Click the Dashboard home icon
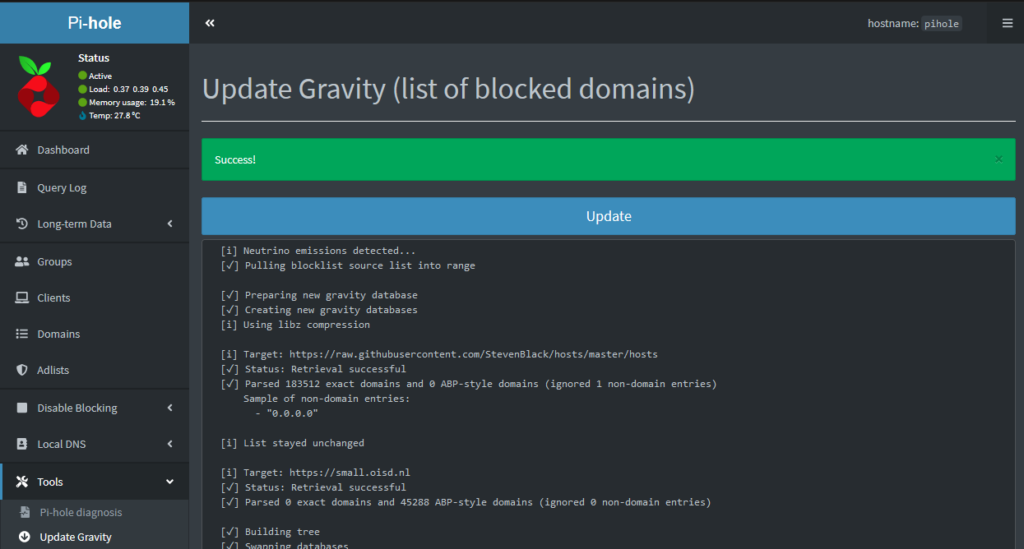 (x=22, y=149)
